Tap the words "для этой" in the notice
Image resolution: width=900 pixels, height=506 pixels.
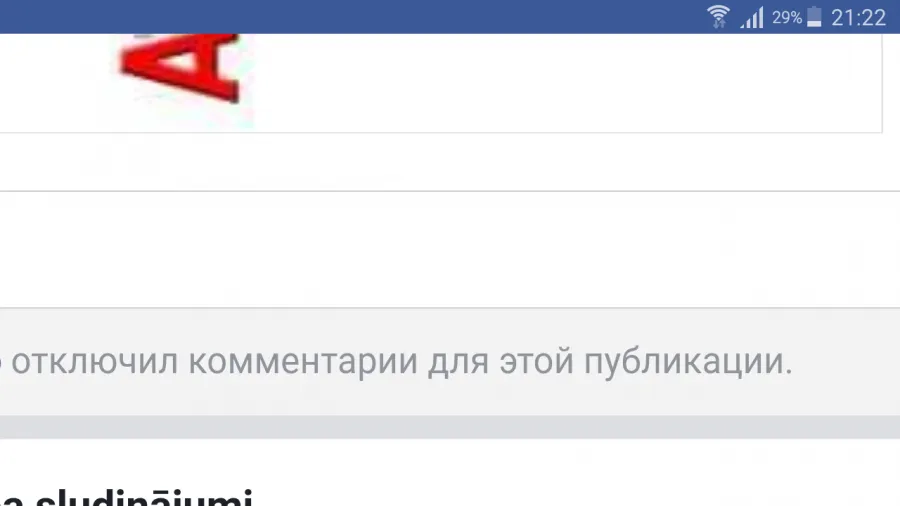click(501, 363)
